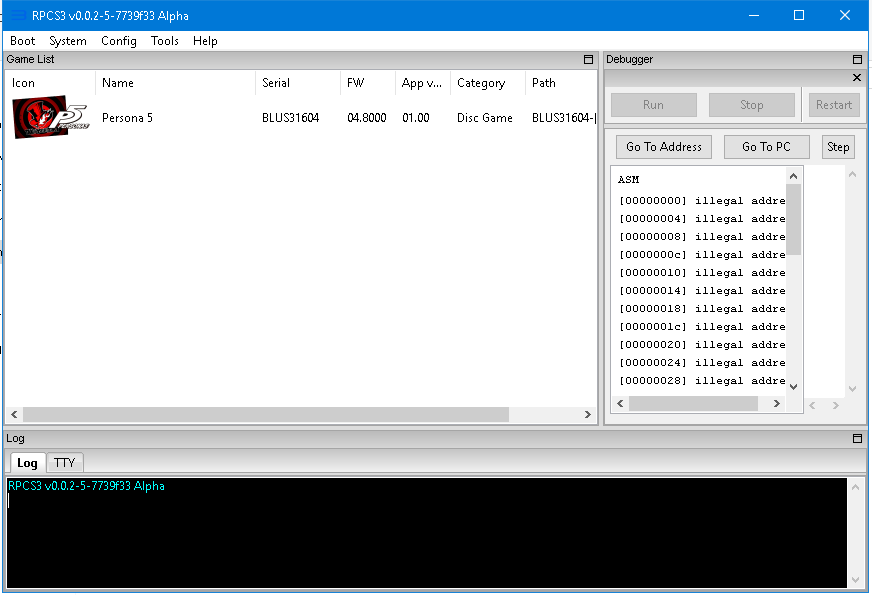Minimize the RPCS3 window
This screenshot has height=595, width=872.
(x=754, y=16)
